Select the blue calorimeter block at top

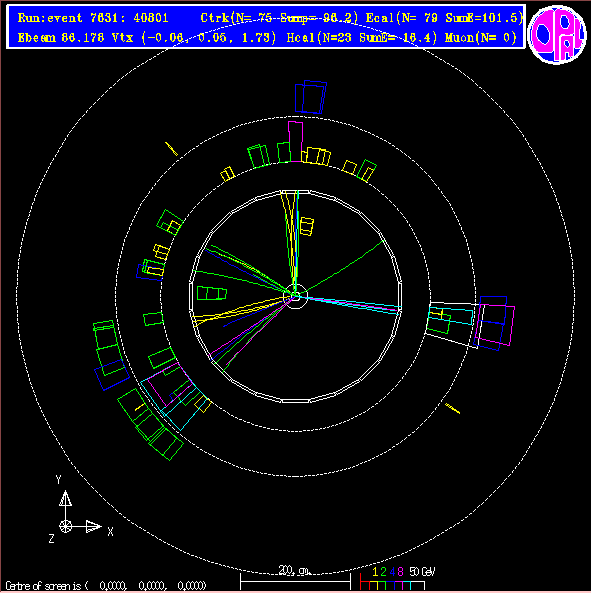(310, 97)
